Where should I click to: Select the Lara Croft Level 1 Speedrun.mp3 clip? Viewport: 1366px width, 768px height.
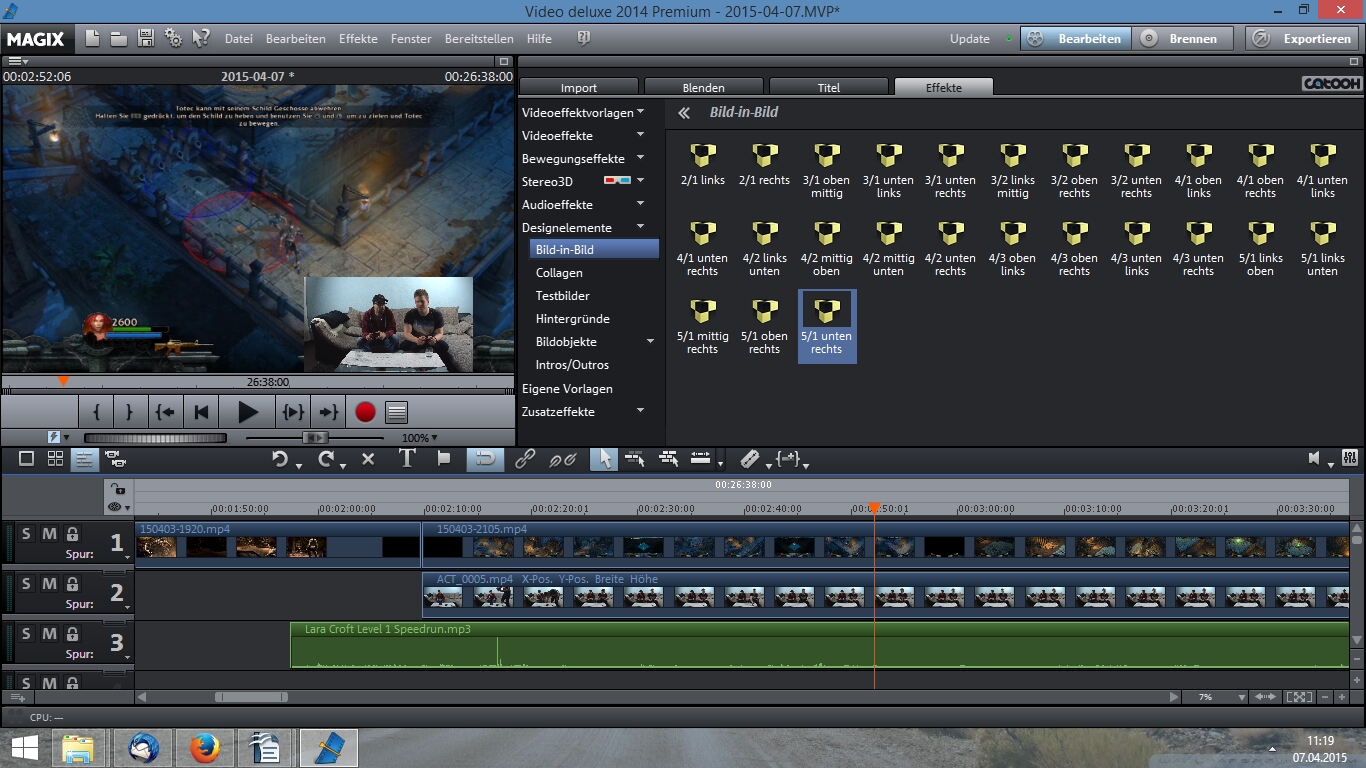coord(819,646)
